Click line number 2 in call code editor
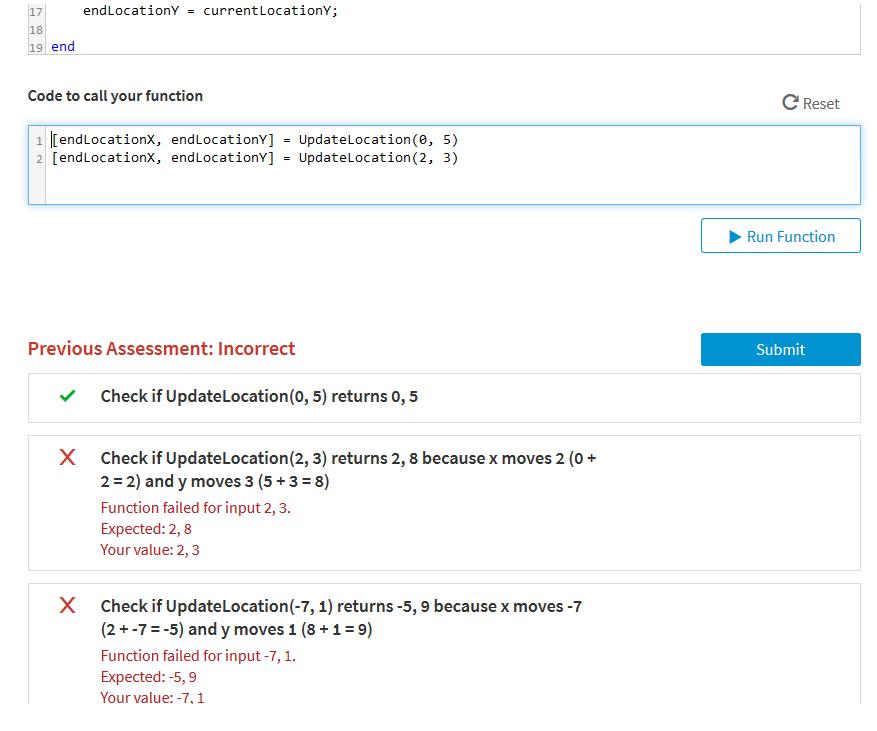877x731 pixels. coord(38,158)
